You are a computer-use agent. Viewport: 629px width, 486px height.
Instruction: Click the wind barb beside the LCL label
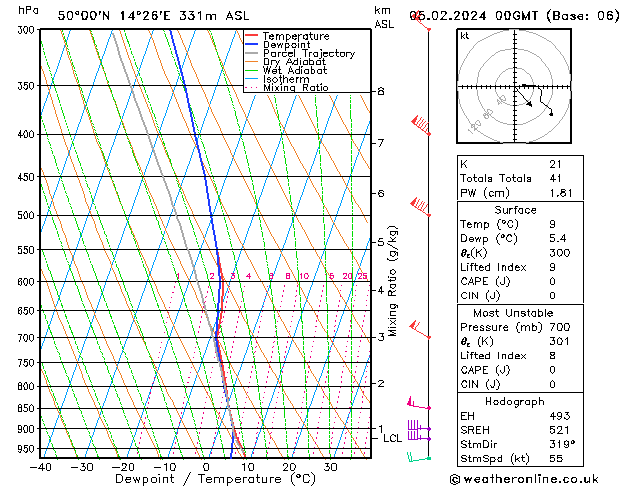point(418,435)
